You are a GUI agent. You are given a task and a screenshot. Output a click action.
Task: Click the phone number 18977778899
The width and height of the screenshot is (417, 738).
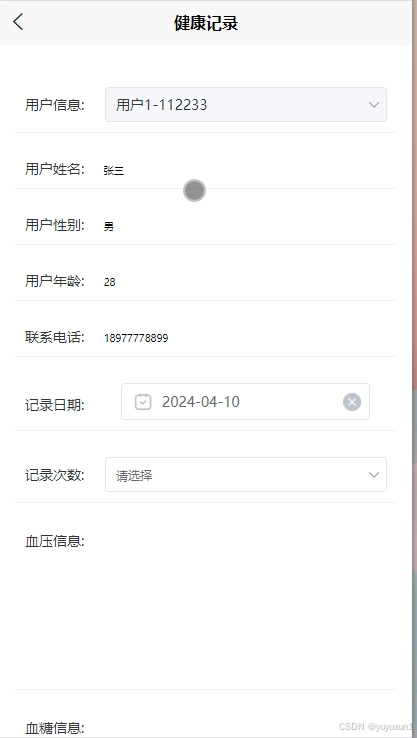click(x=136, y=338)
